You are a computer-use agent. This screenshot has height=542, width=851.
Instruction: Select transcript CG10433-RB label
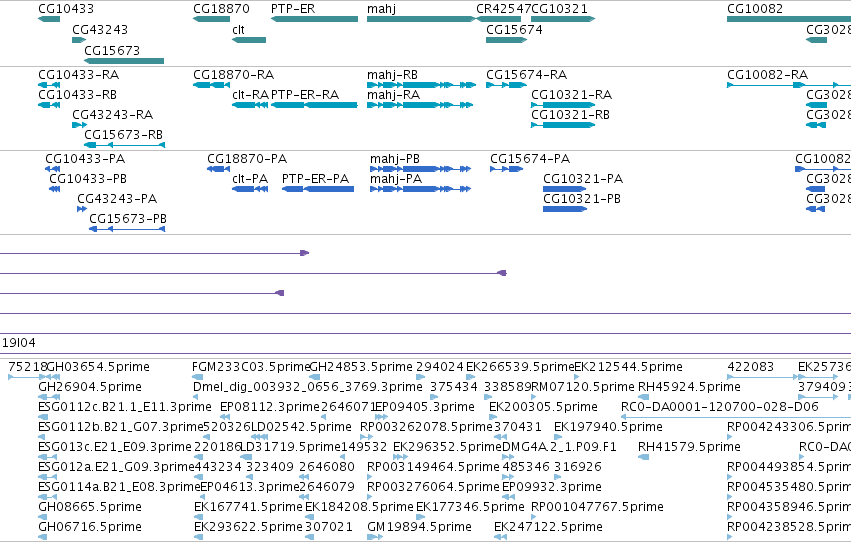[x=78, y=94]
